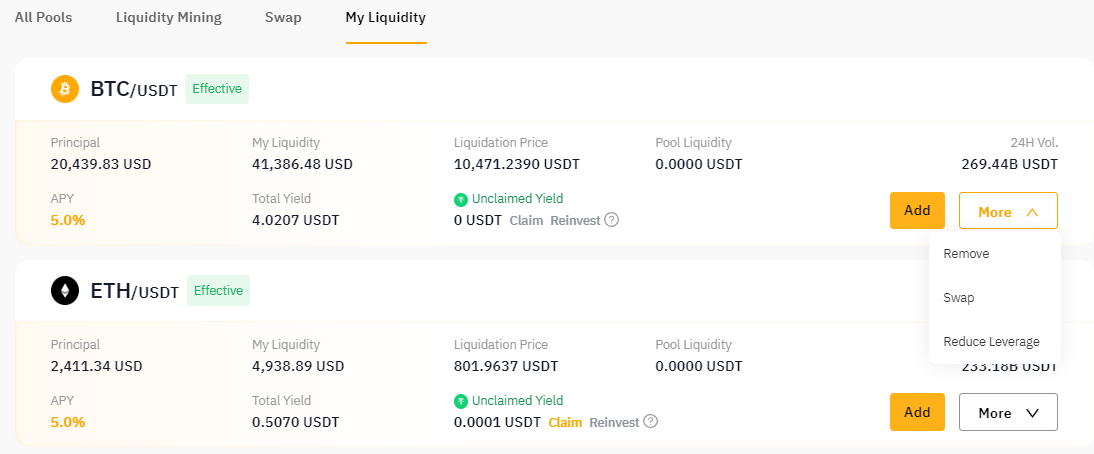Click the BTC/USDT Effective status badge

click(217, 89)
